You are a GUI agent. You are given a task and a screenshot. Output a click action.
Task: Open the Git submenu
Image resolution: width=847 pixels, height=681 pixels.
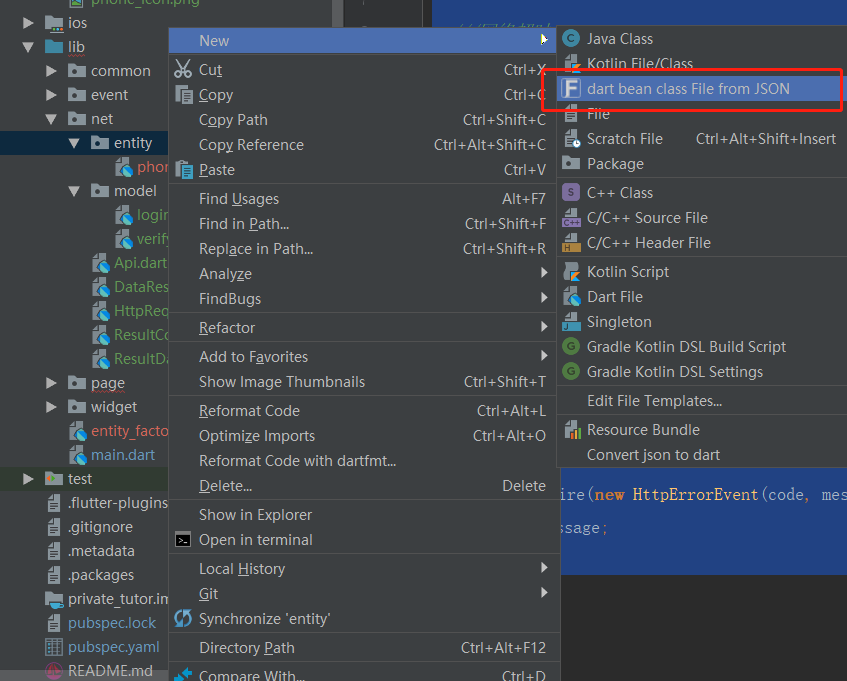click(362, 594)
